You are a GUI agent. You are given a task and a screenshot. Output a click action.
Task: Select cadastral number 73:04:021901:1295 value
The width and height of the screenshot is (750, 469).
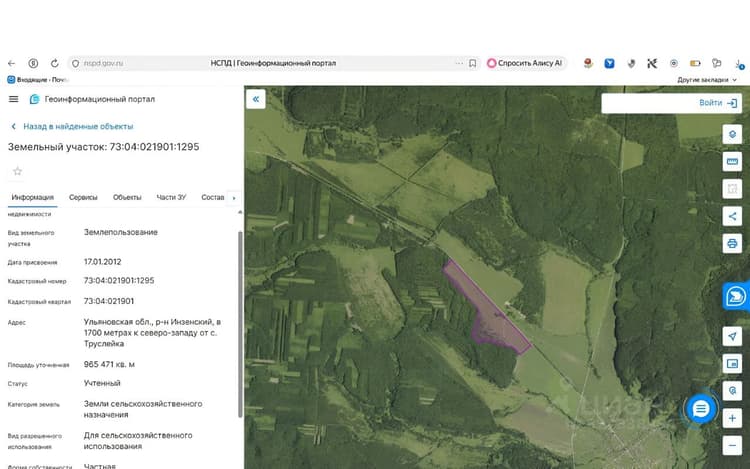[119, 281]
